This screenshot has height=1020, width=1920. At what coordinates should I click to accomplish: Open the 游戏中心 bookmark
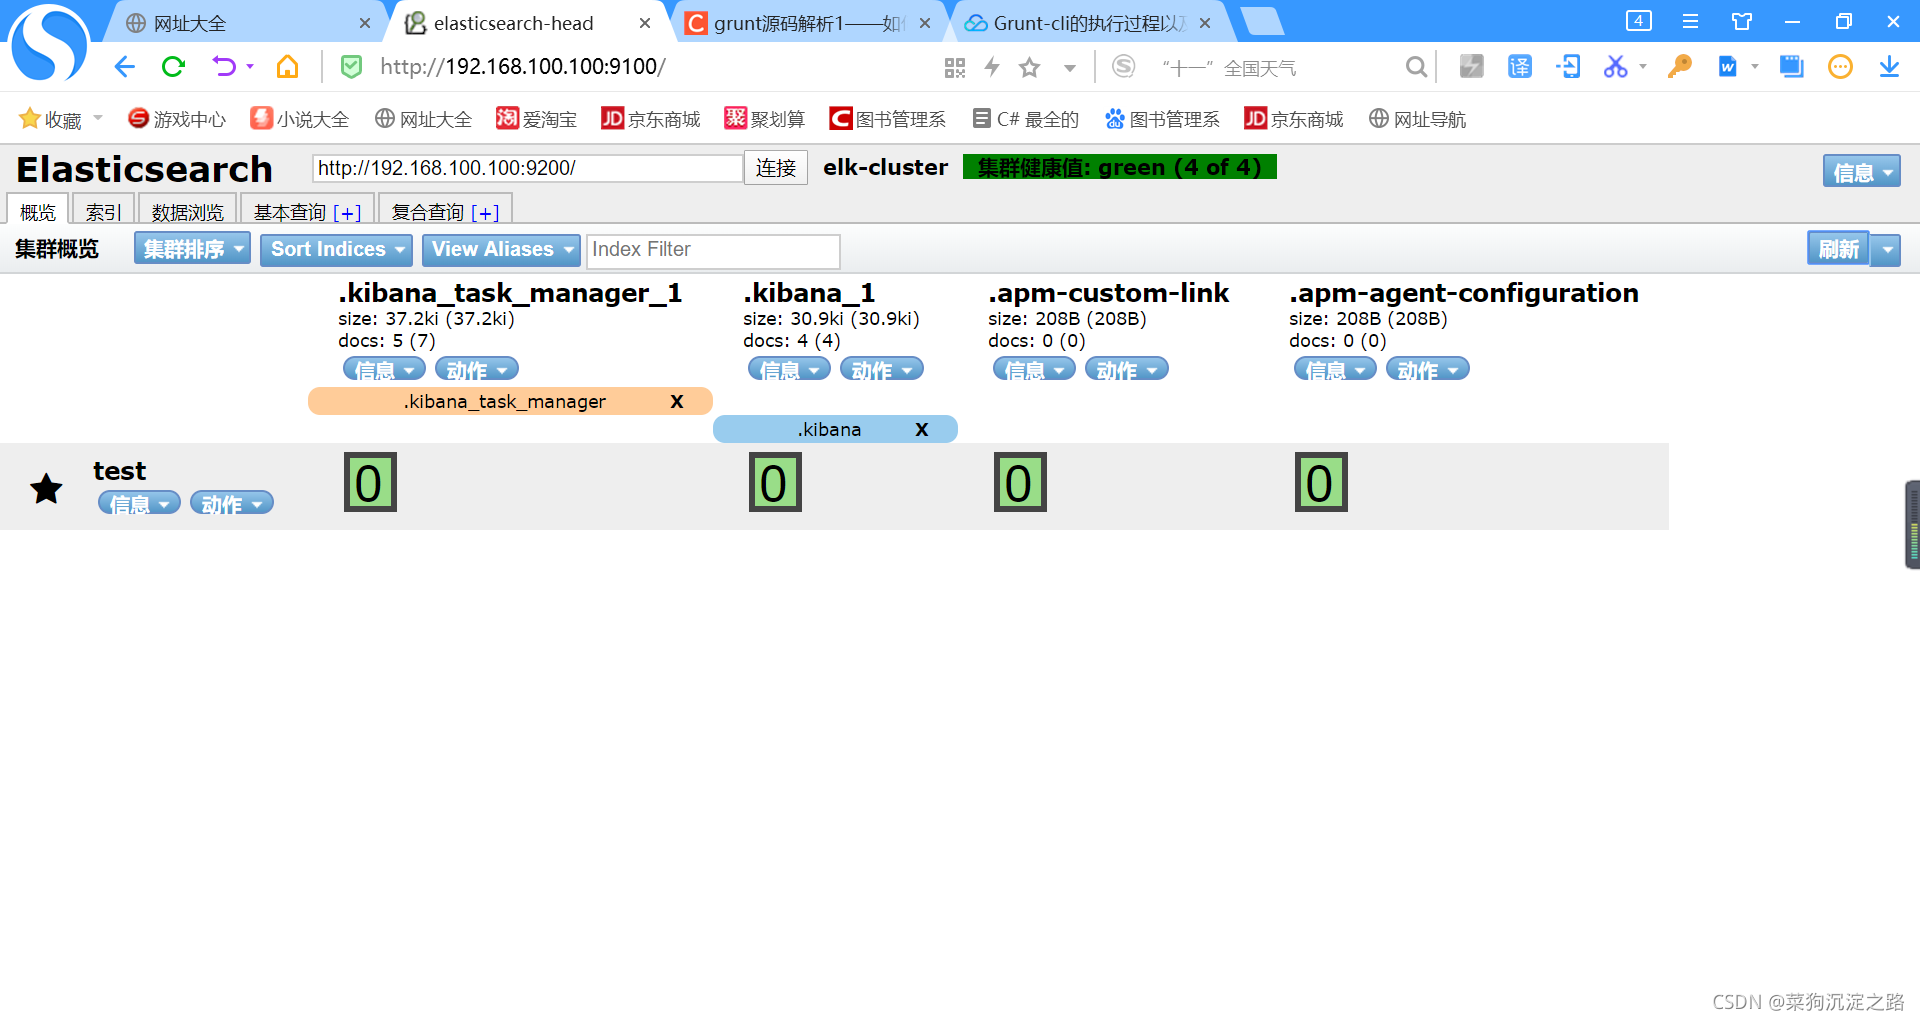[177, 119]
